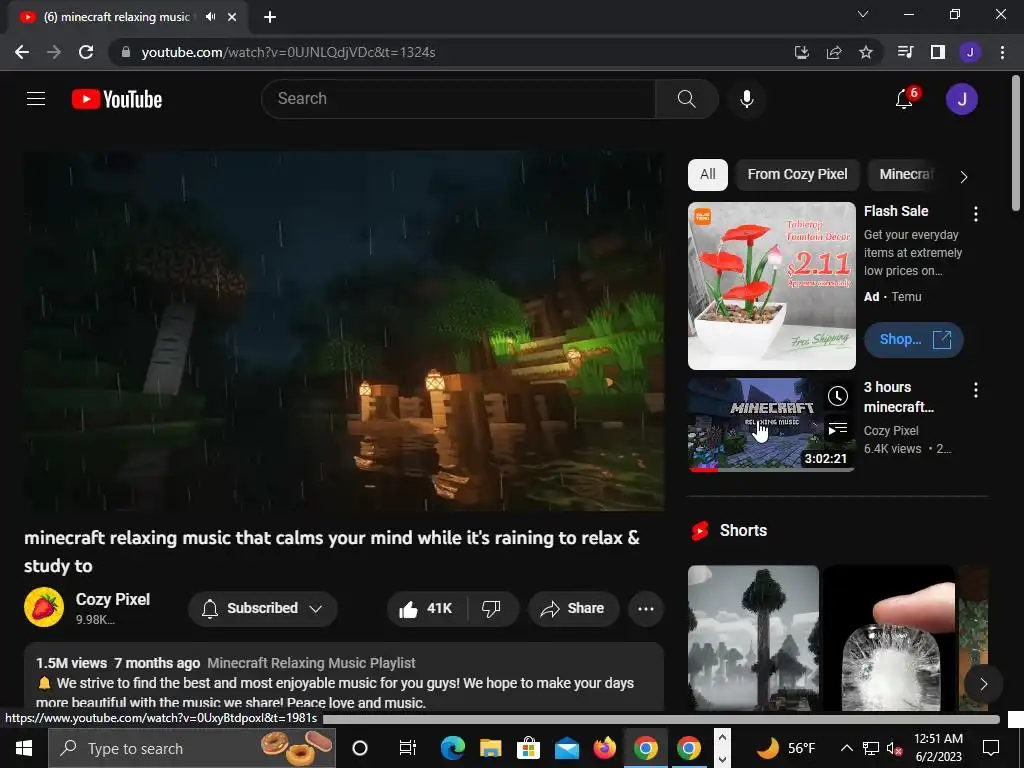Open the finger pressing ice Shorts thumbnail

889,638
